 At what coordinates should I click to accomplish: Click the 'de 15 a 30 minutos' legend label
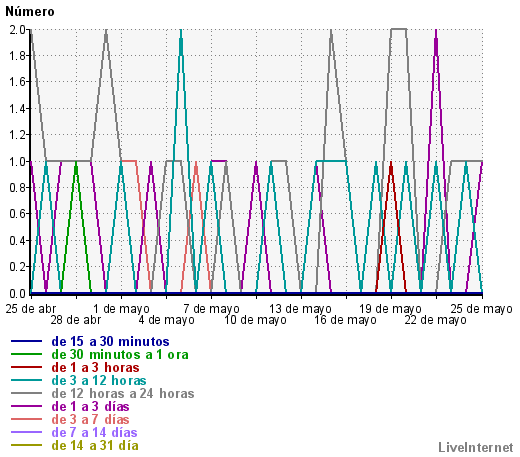pyautogui.click(x=110, y=342)
